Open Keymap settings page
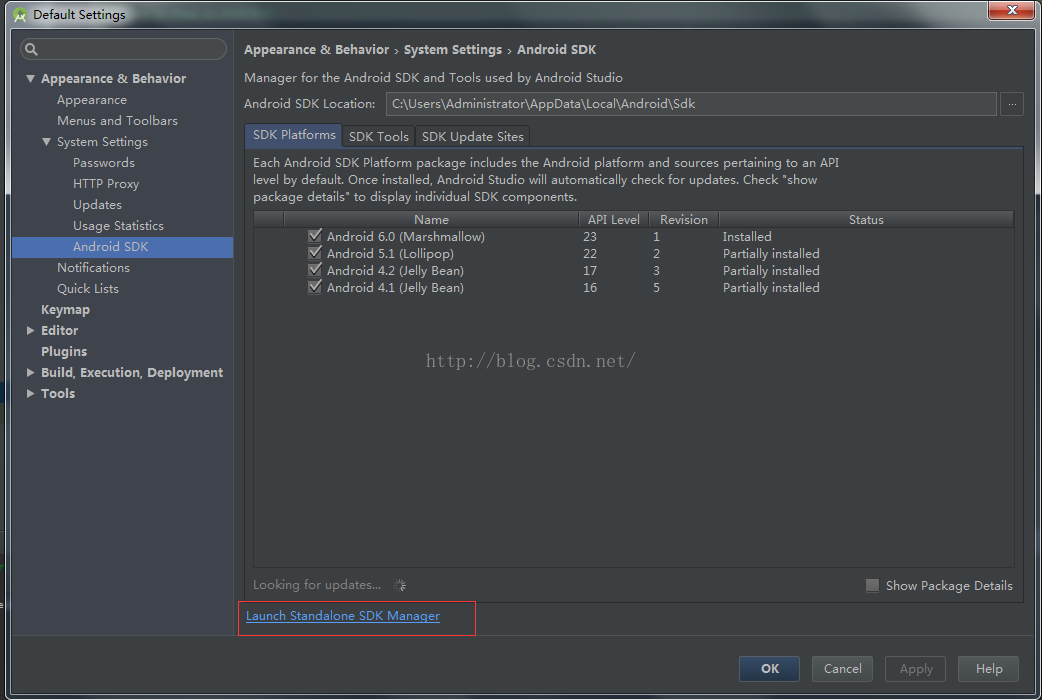The image size is (1042, 700). (65, 310)
